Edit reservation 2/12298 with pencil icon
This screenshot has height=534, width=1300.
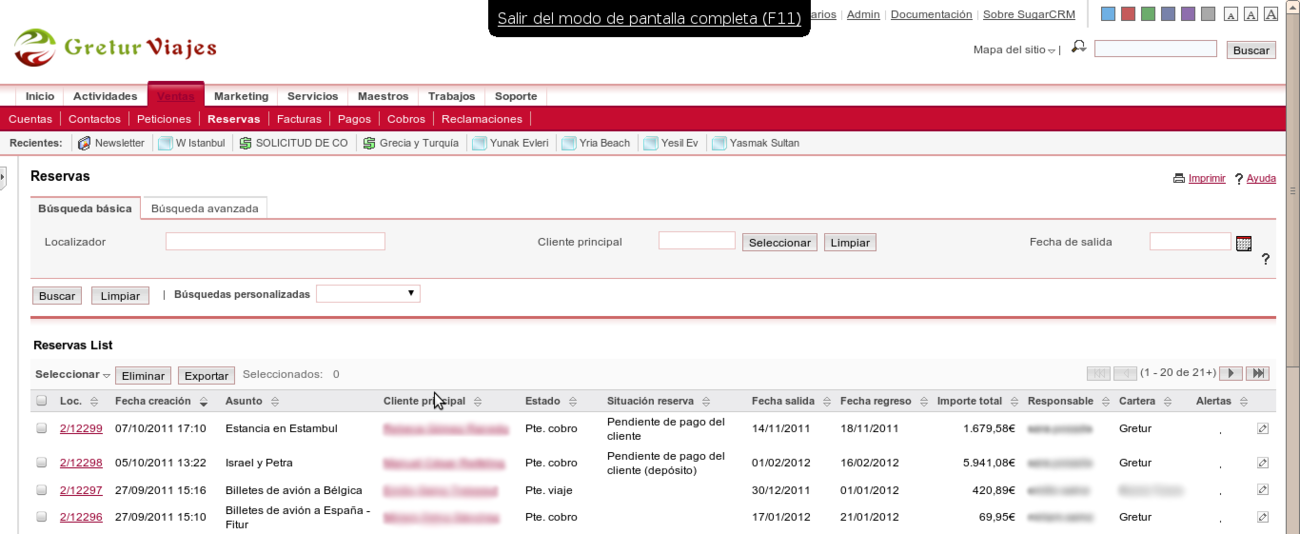click(1263, 463)
